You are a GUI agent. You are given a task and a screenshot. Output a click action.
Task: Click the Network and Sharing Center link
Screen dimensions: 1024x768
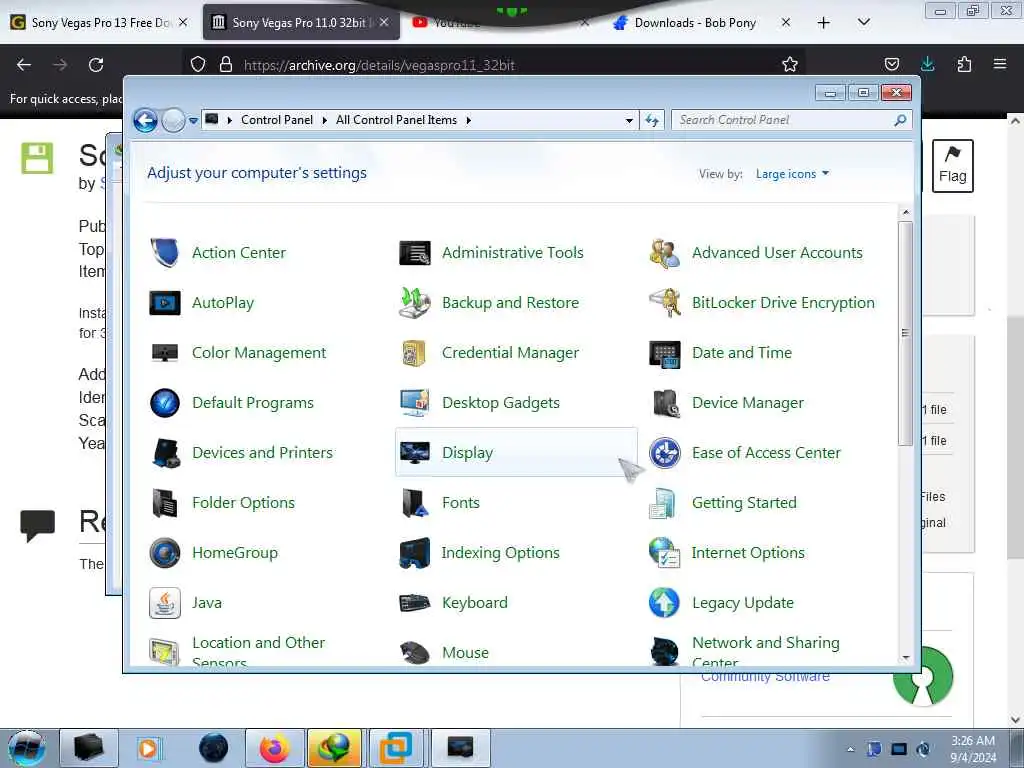click(x=765, y=652)
